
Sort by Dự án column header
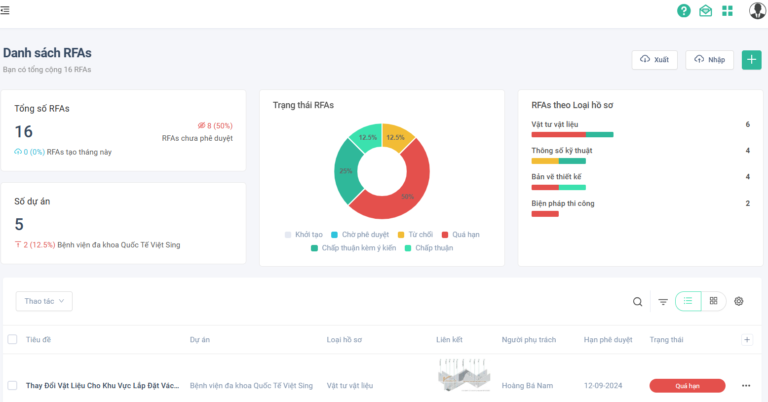(200, 339)
